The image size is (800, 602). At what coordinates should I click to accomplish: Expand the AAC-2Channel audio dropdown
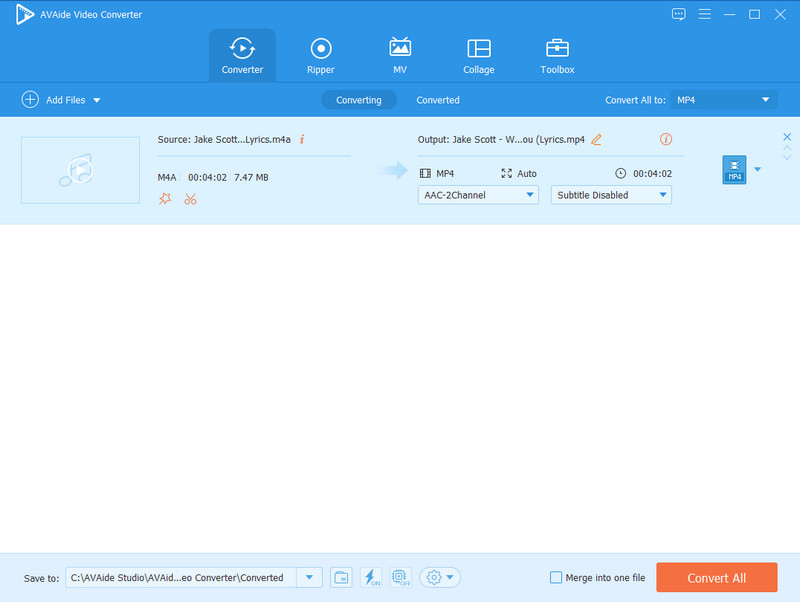478,195
